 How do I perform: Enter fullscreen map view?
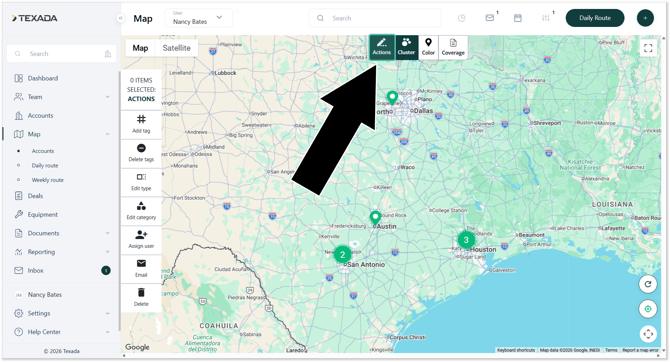pos(648,48)
